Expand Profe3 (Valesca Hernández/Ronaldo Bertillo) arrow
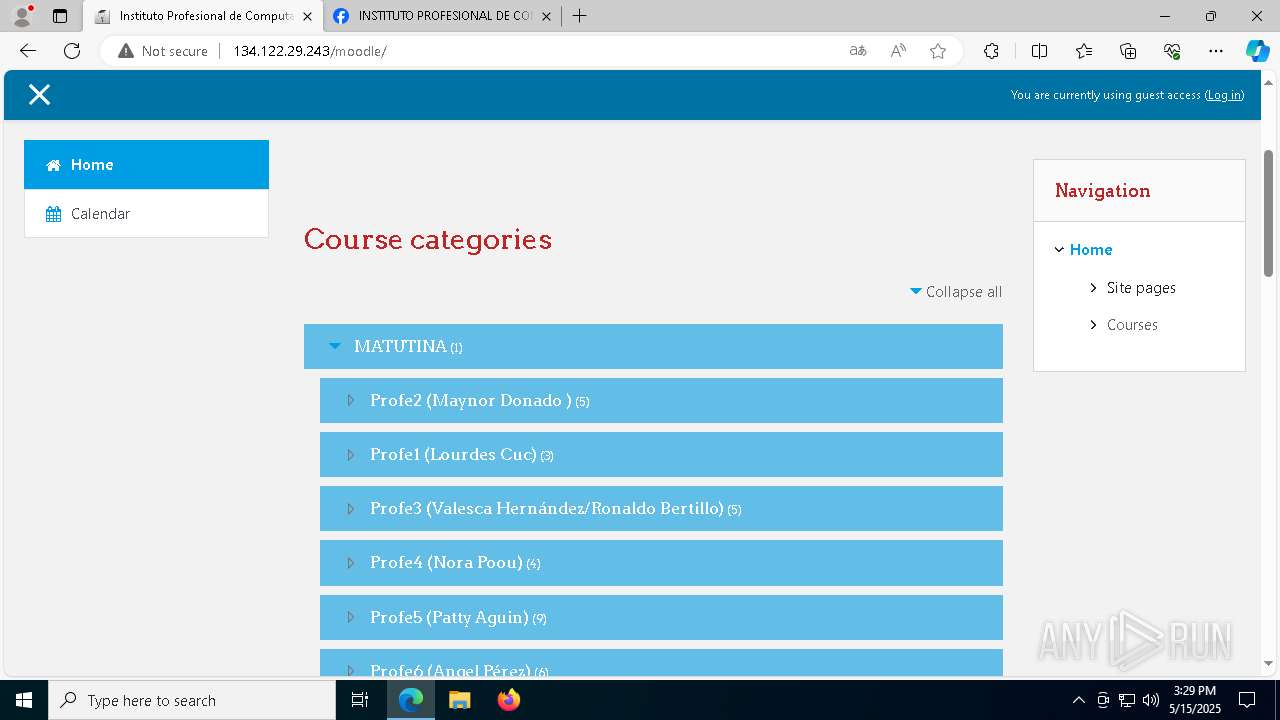Viewport: 1280px width, 720px height. [350, 508]
